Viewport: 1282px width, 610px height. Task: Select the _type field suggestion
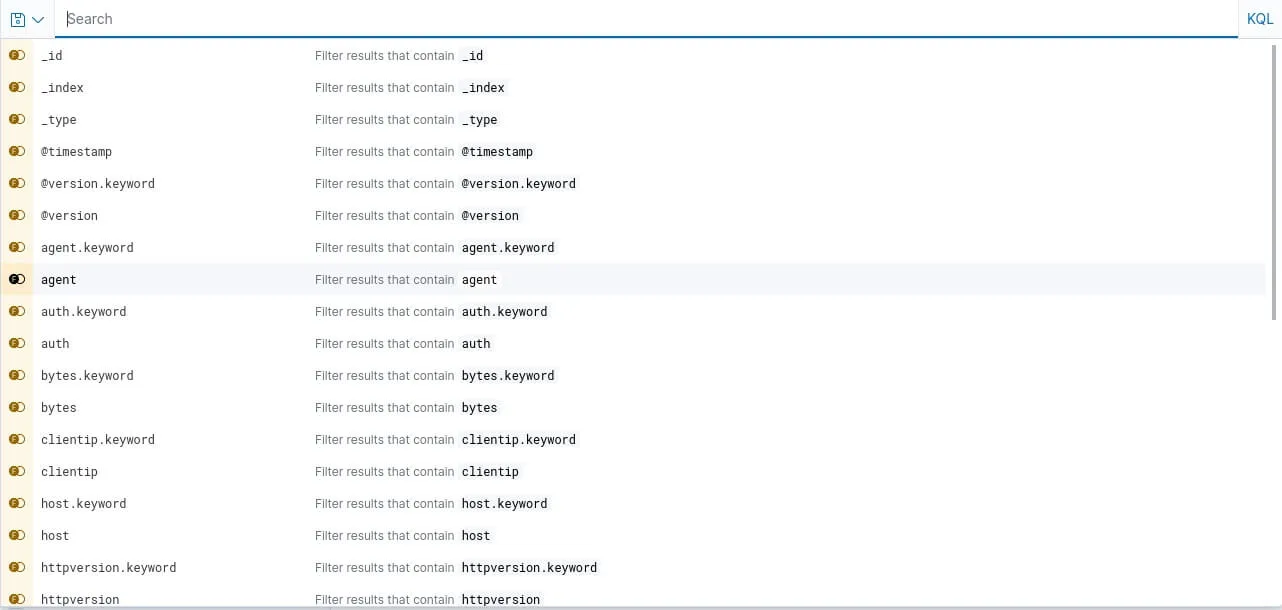[633, 120]
